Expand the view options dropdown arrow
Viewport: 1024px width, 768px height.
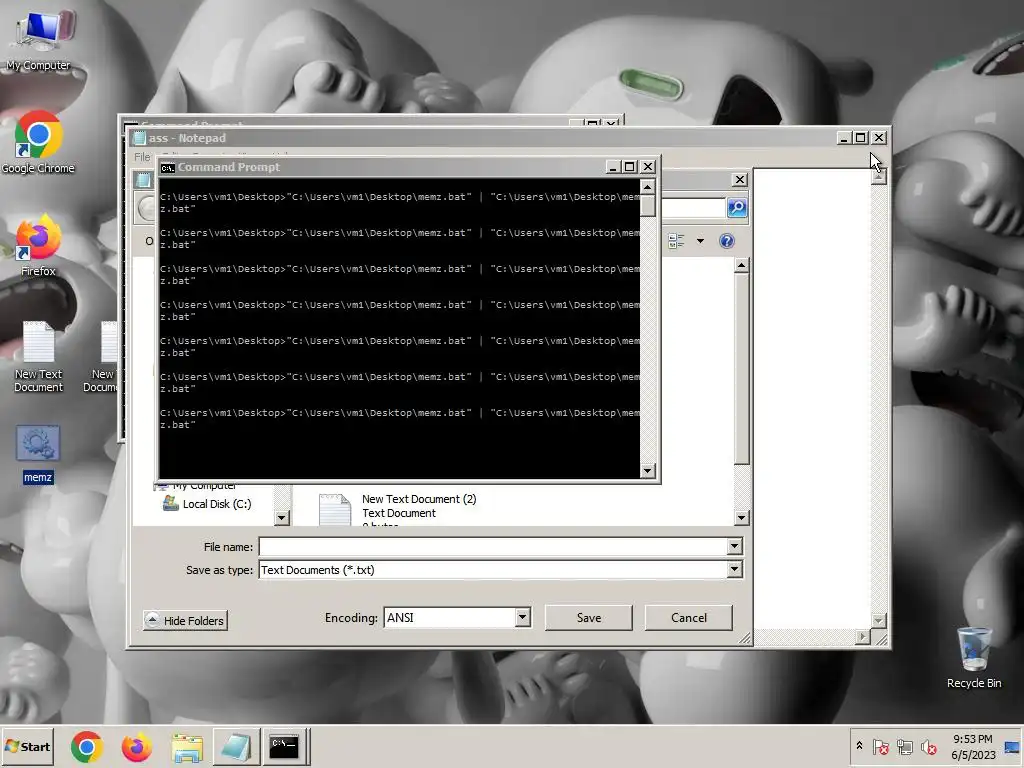click(x=700, y=241)
